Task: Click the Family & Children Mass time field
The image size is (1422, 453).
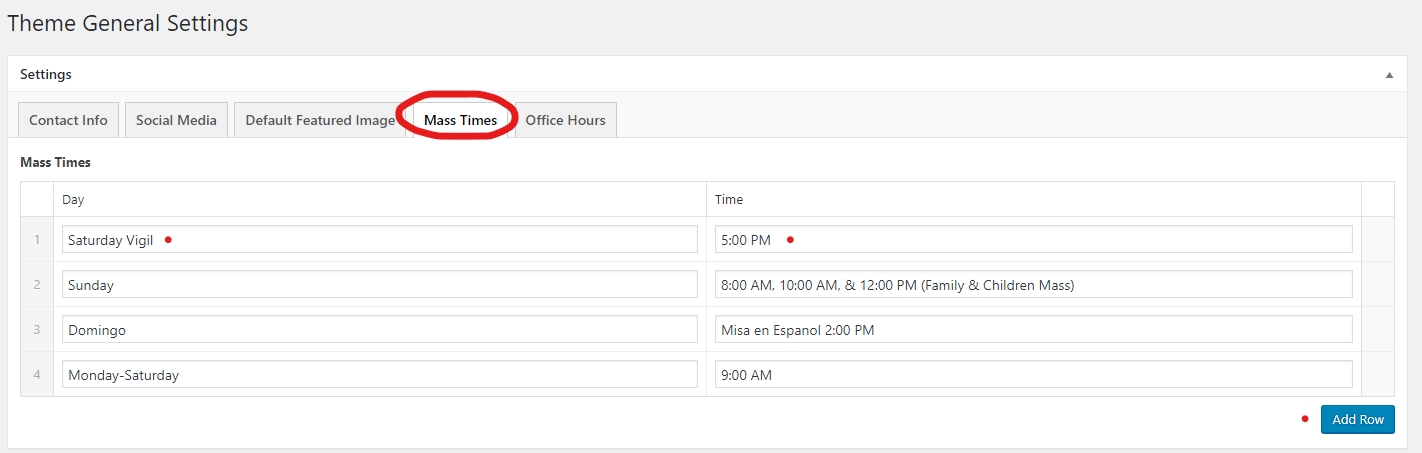Action: click(1033, 285)
